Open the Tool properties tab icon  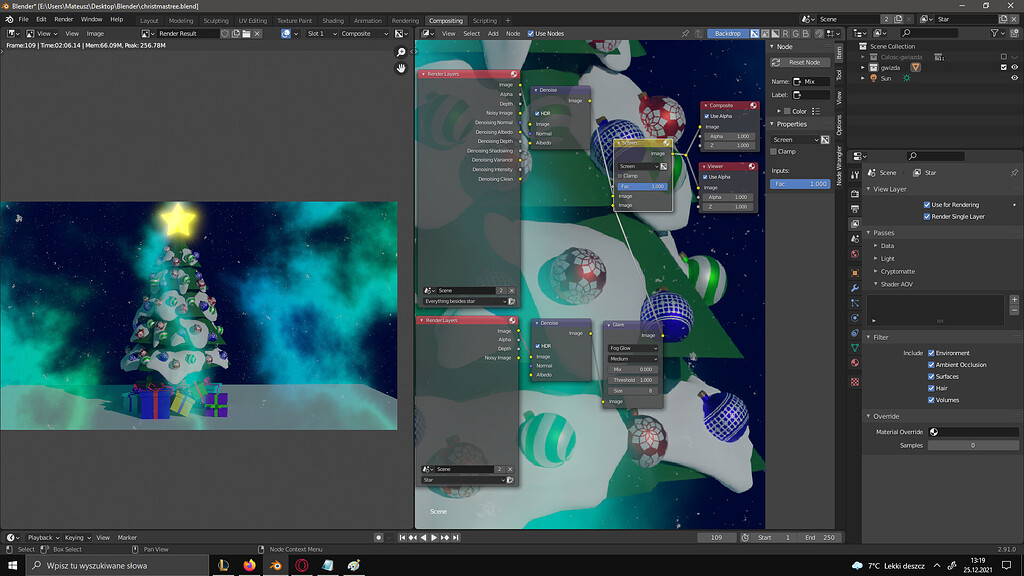[x=855, y=175]
